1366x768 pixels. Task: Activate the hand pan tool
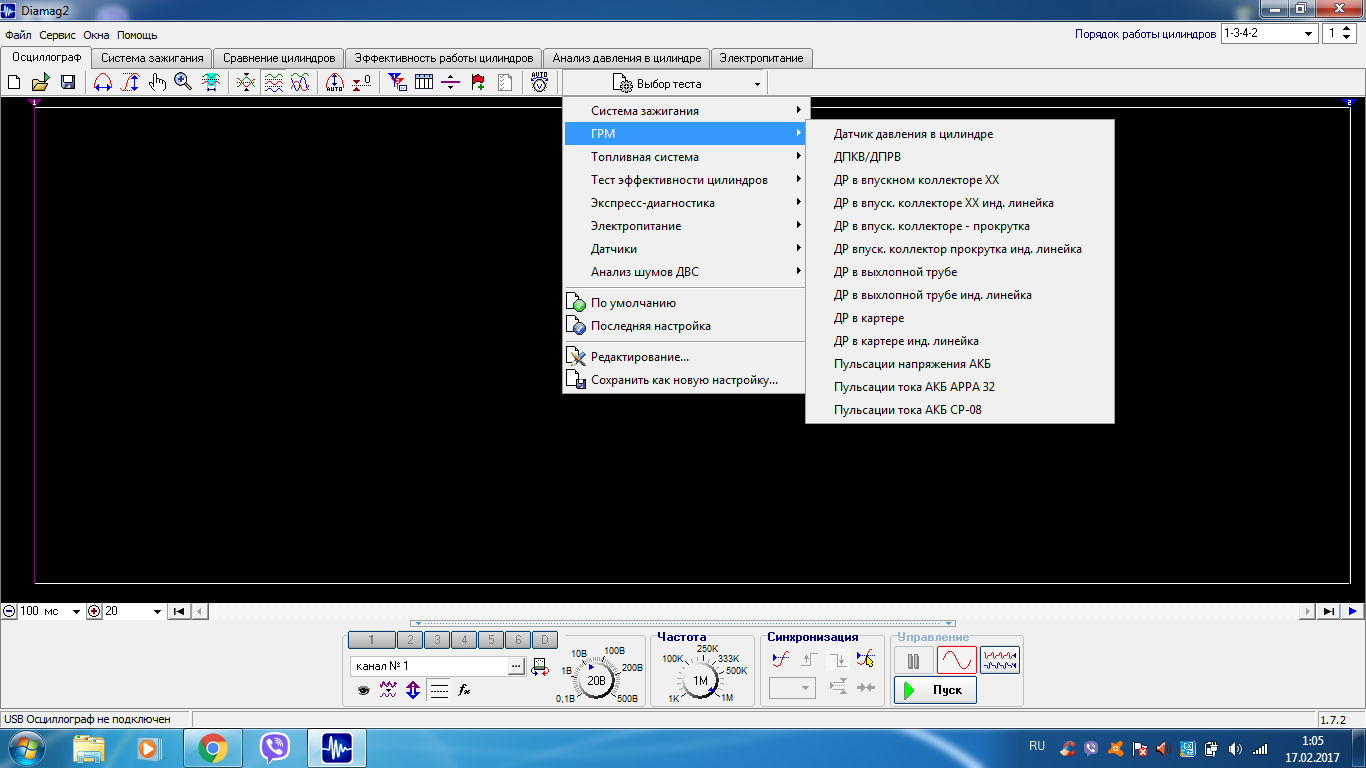coord(157,83)
